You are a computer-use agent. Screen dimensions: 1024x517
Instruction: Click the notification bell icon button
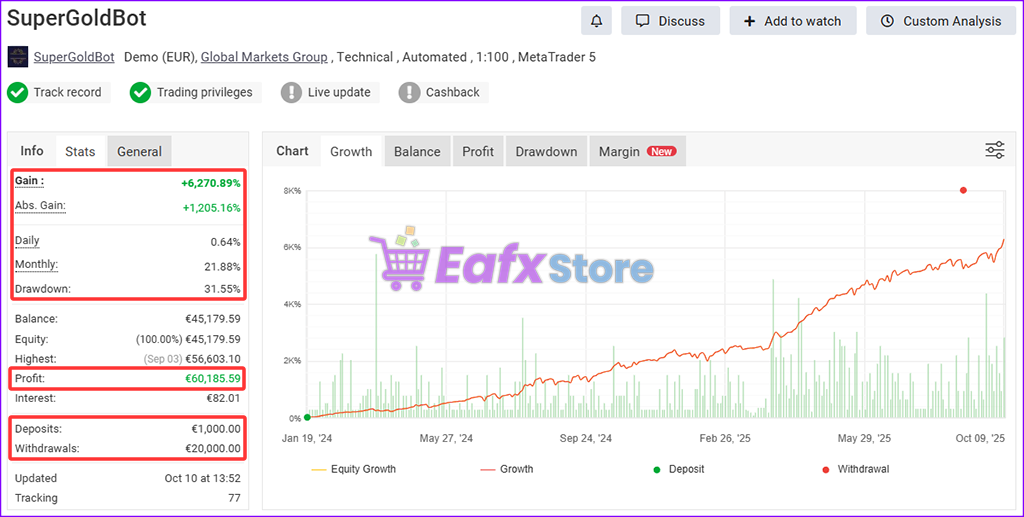point(596,21)
